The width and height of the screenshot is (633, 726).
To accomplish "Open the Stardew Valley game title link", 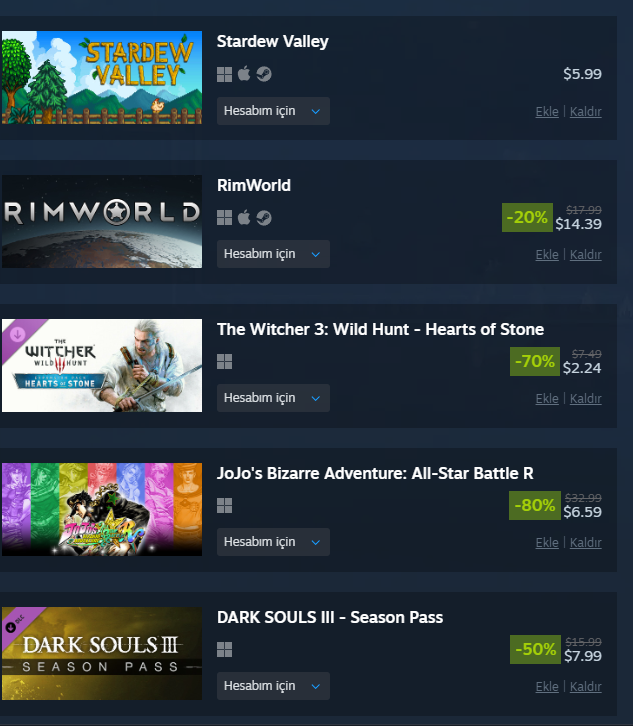I will click(272, 42).
